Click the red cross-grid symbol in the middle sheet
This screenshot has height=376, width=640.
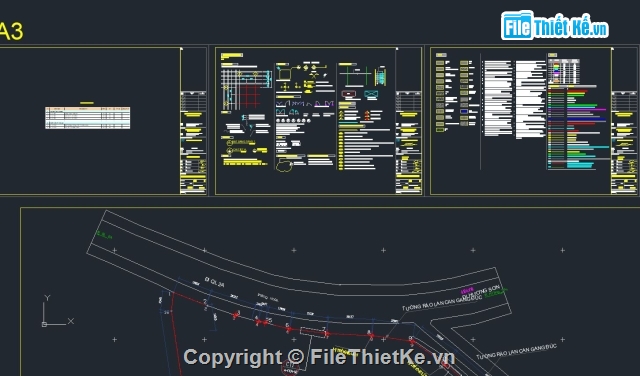(249, 96)
